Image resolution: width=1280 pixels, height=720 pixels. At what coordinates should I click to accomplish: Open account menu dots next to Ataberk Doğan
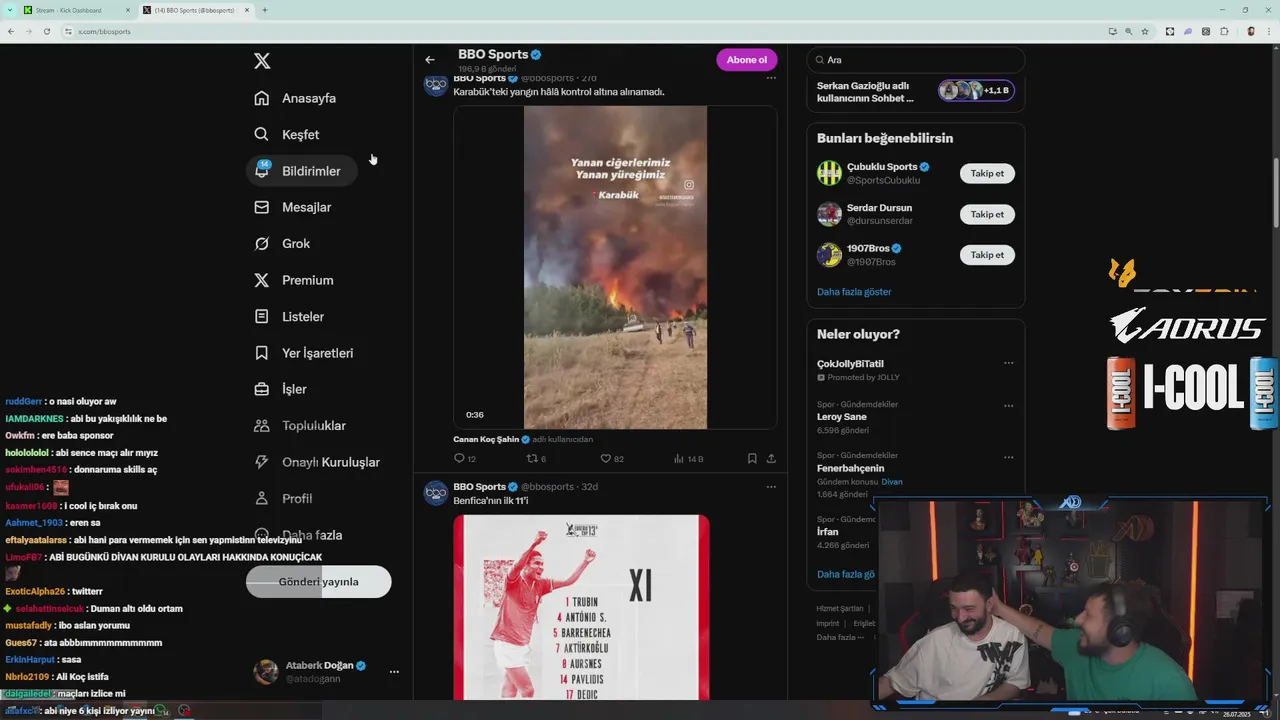394,672
